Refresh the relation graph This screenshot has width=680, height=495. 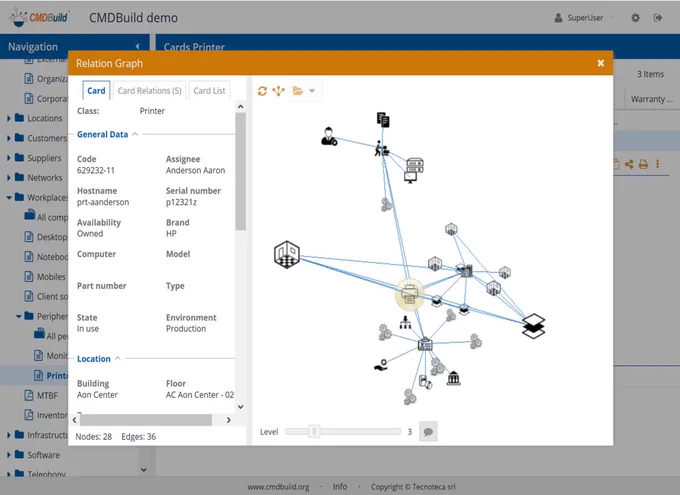click(262, 91)
